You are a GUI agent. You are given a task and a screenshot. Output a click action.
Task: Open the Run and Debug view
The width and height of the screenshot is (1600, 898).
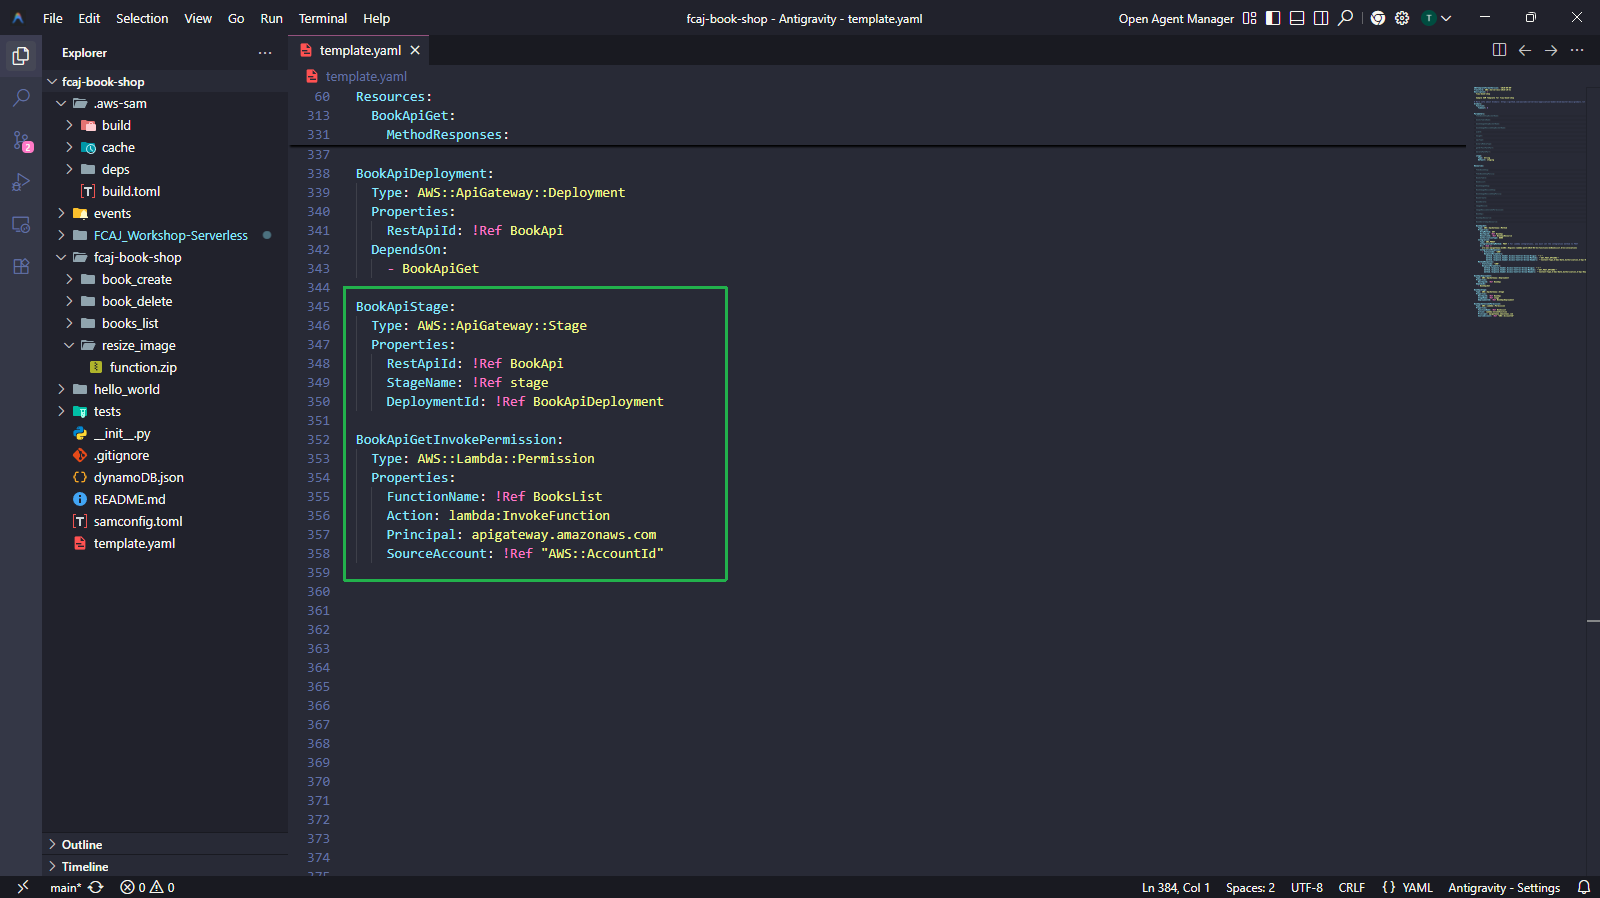tap(21, 182)
